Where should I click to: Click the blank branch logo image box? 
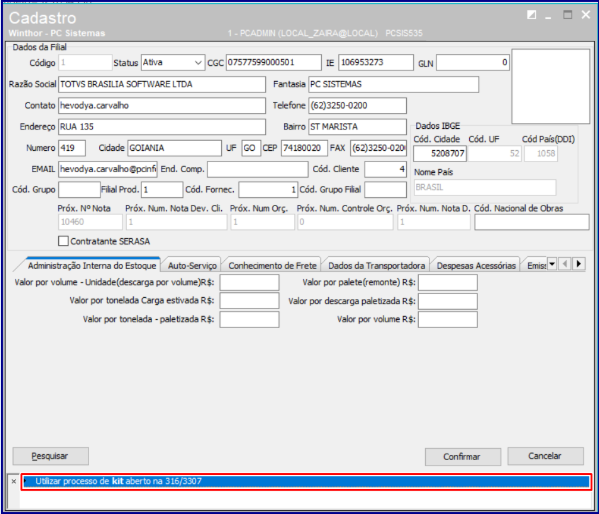coord(550,86)
